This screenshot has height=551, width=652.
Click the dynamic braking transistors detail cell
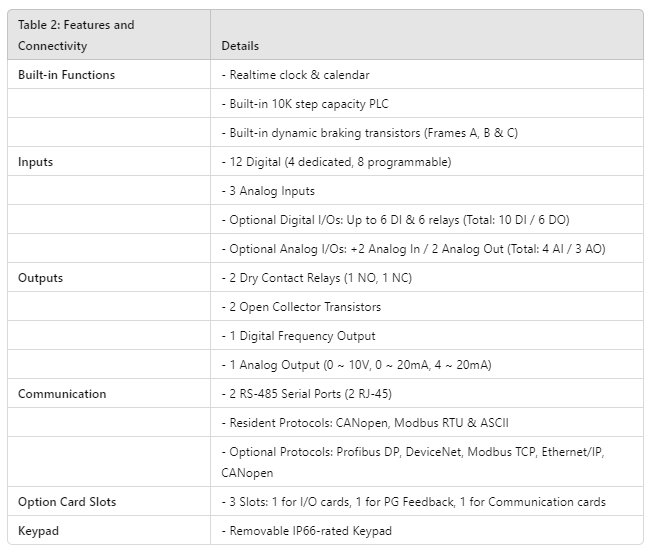tap(369, 133)
